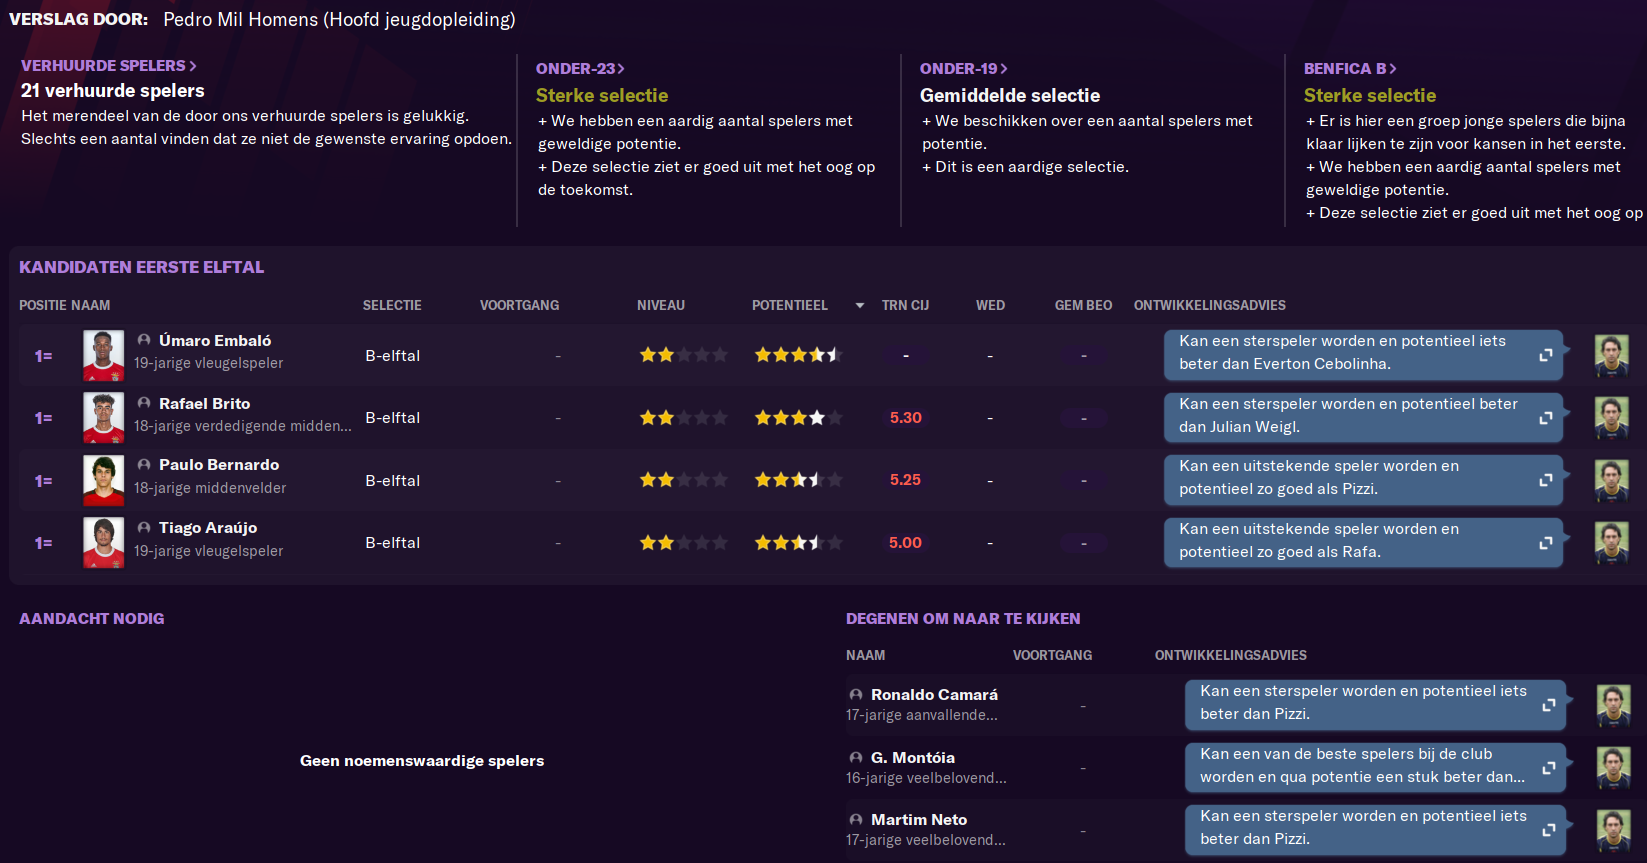Image resolution: width=1647 pixels, height=863 pixels.
Task: Open the Benfica B squad link
Action: [x=1350, y=69]
